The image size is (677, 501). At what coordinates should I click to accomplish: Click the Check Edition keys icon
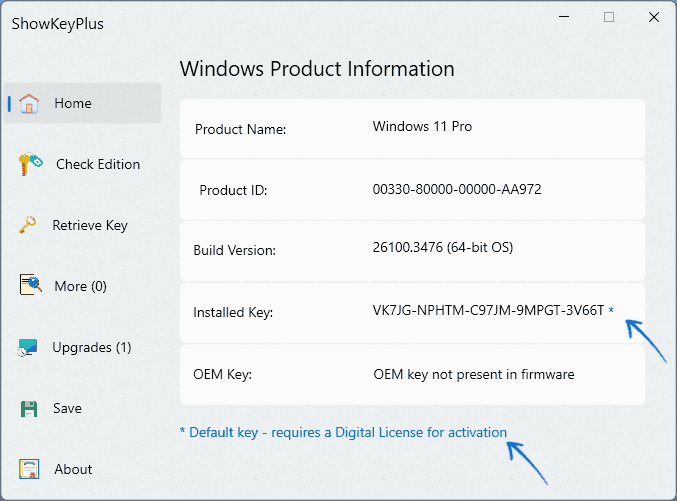(x=29, y=164)
